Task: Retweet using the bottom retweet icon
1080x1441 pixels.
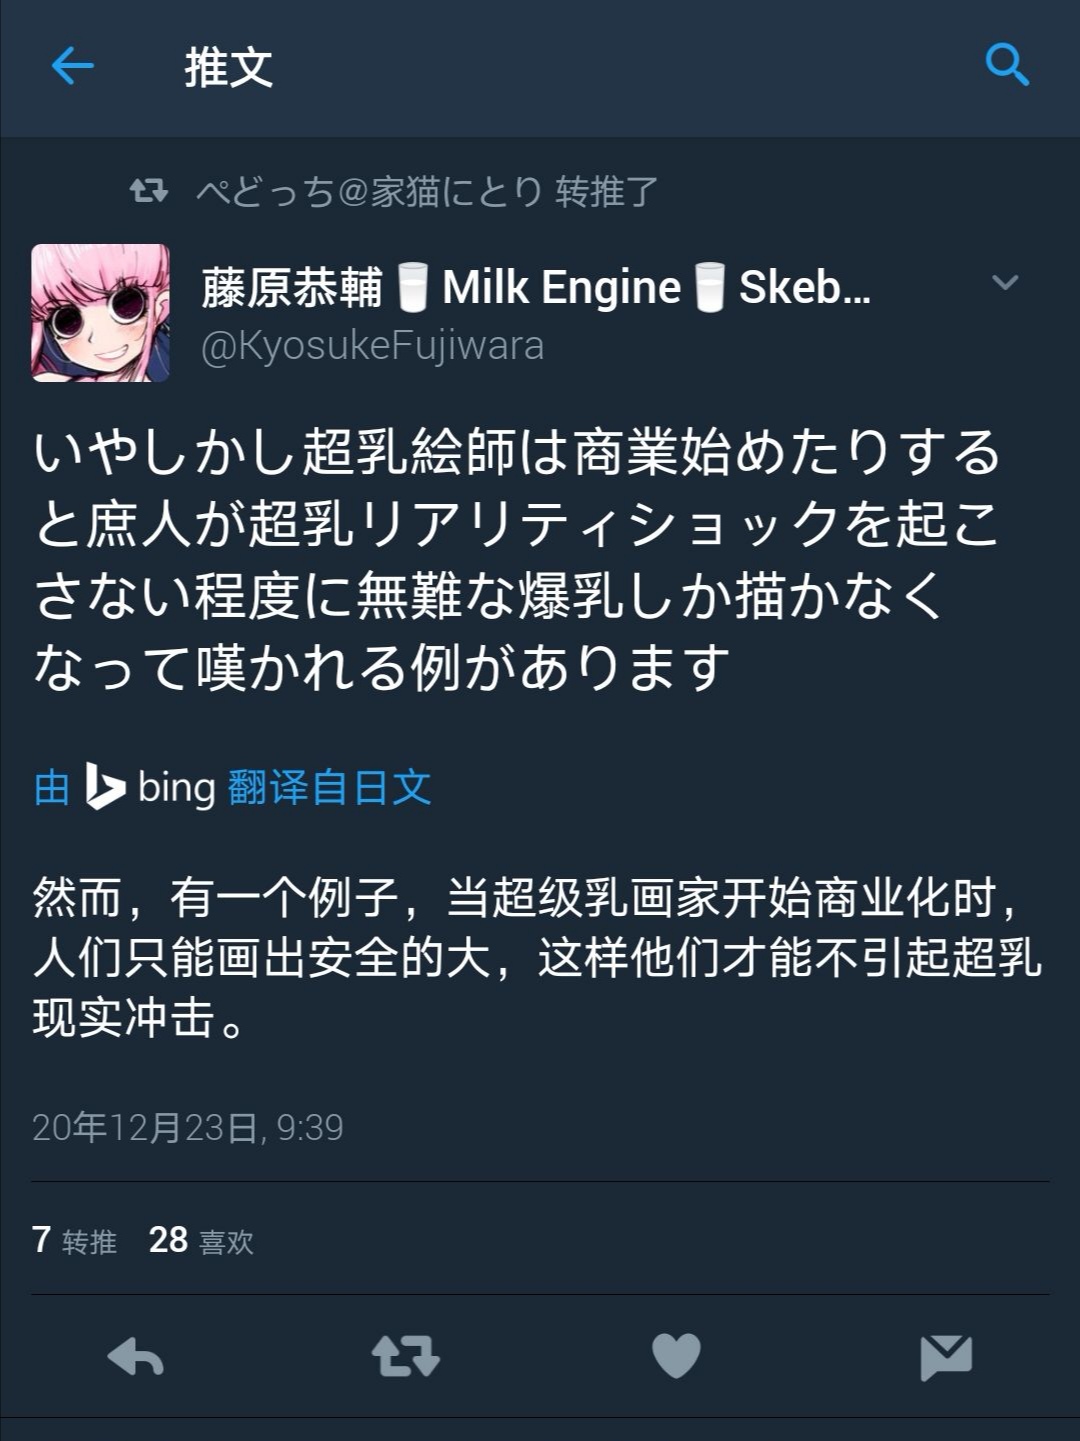Action: pyautogui.click(x=405, y=1357)
